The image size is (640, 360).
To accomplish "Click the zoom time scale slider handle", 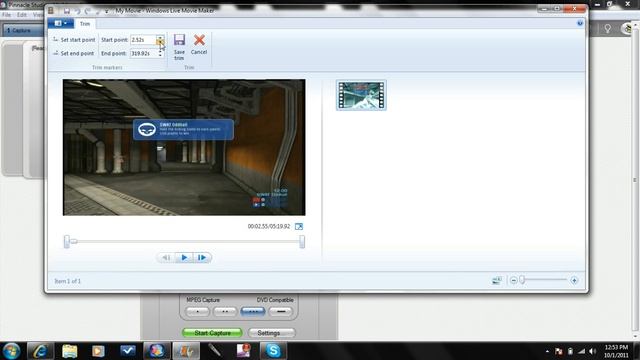I will point(522,280).
